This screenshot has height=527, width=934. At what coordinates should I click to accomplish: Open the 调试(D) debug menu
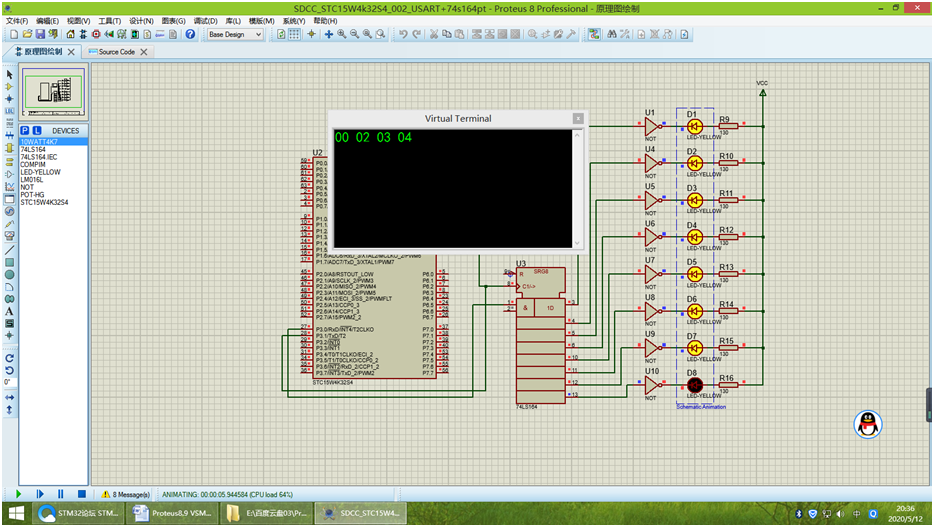click(204, 20)
